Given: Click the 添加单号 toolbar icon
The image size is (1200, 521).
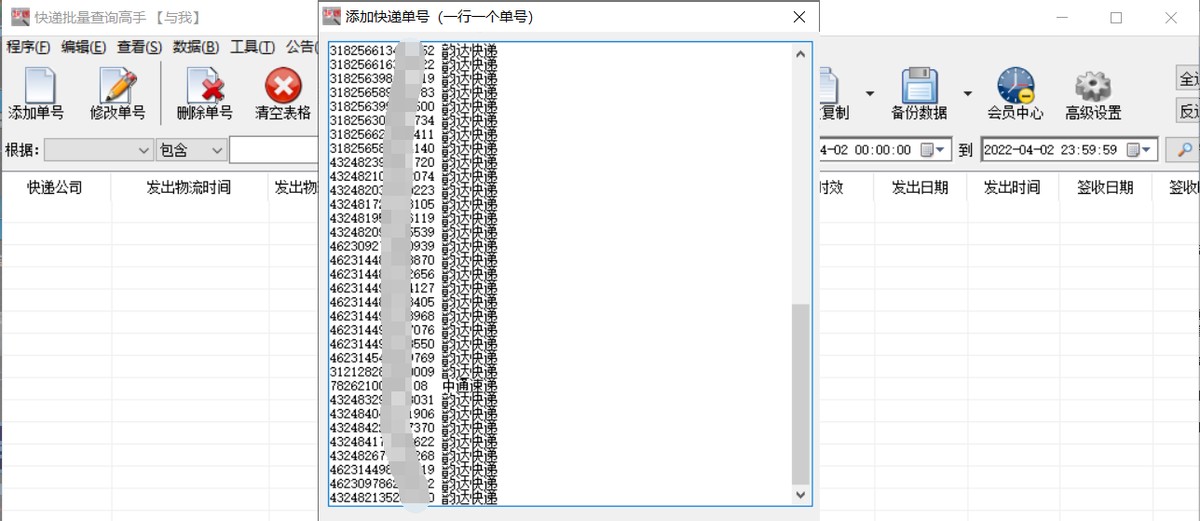Looking at the screenshot, I should [37, 93].
